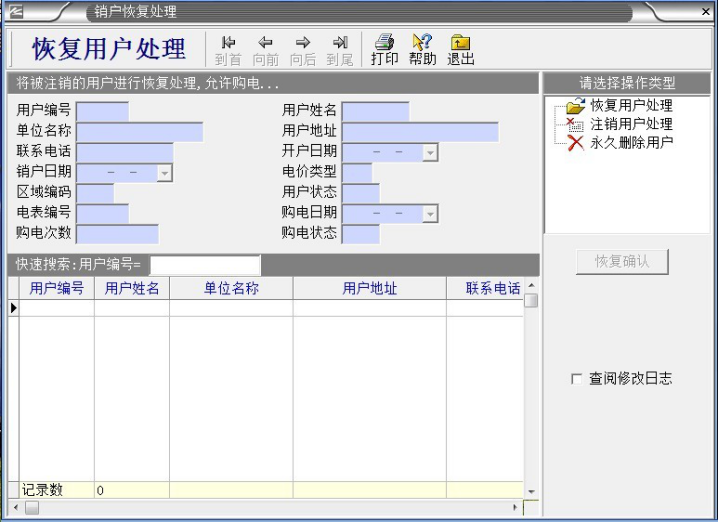Click the 向前 (previous record) arrow icon
Screen dimensions: 719x523
(266, 42)
